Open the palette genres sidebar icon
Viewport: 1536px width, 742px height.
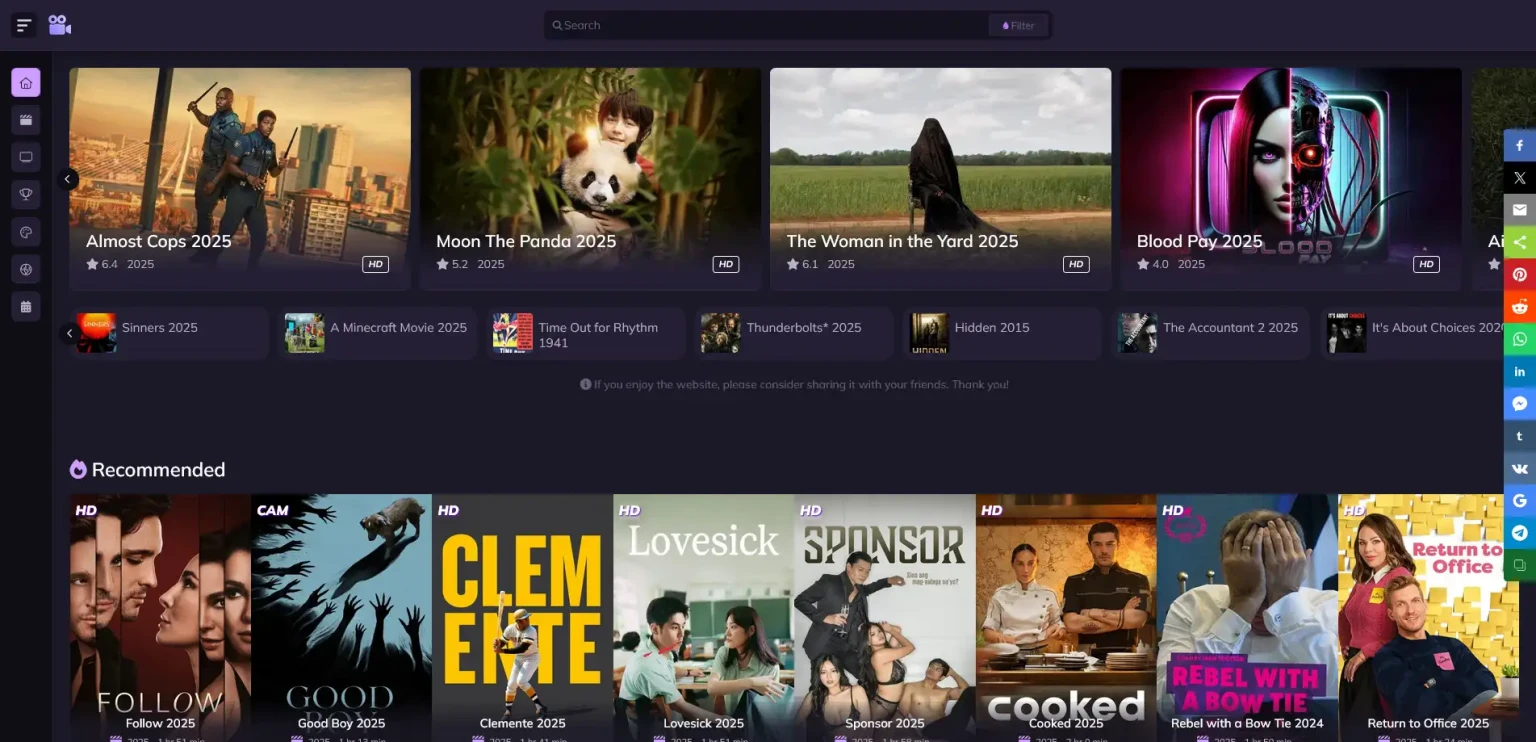click(x=26, y=232)
